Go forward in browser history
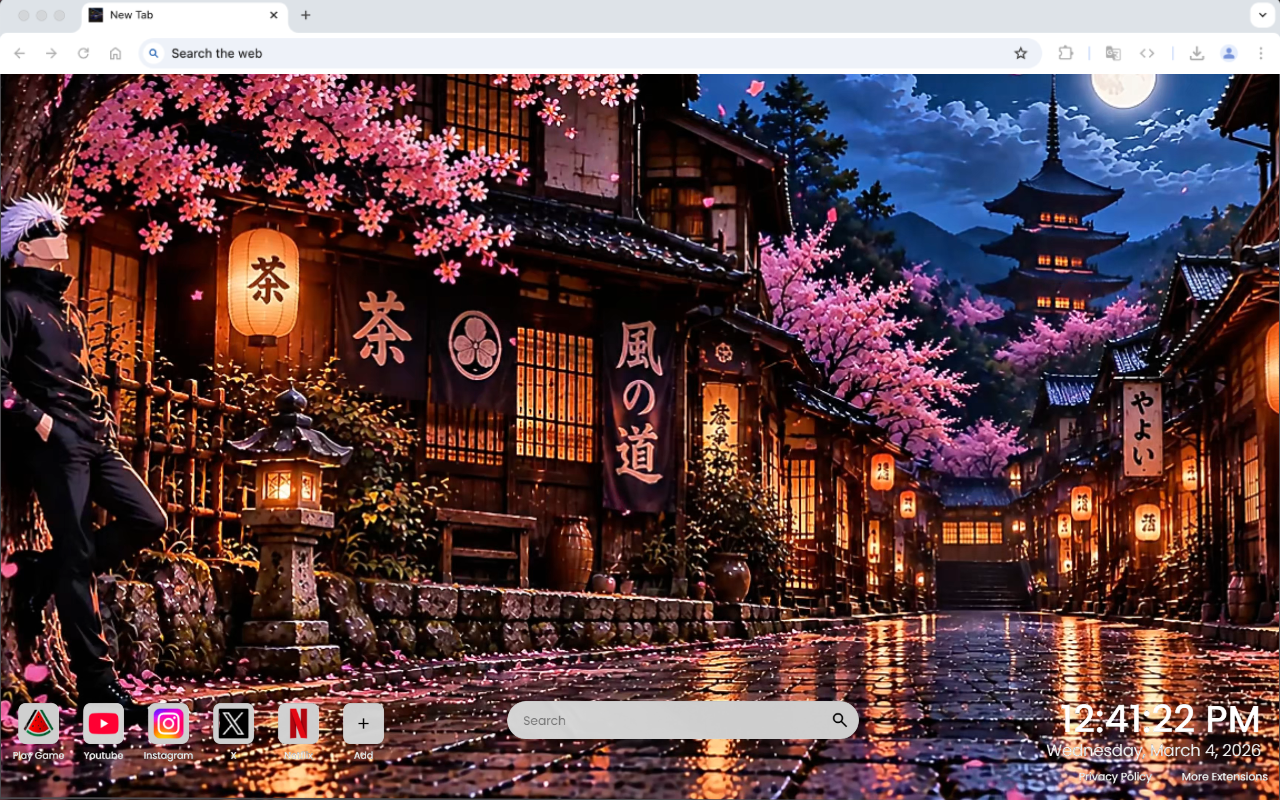 click(x=52, y=53)
